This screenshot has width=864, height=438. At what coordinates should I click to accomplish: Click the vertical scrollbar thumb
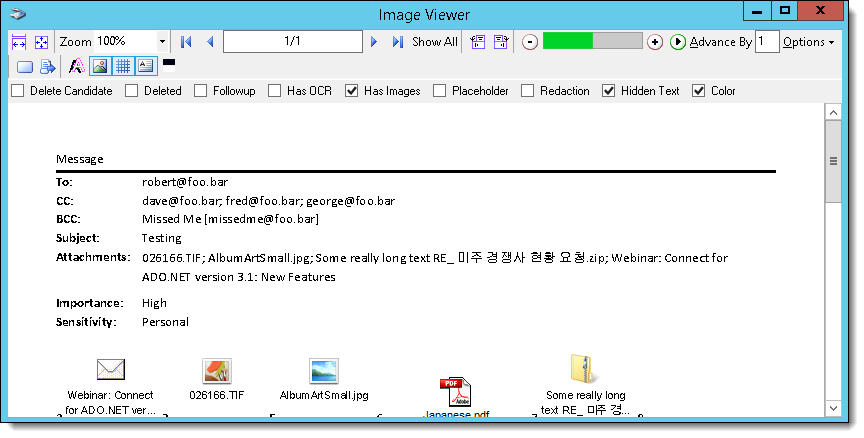coord(833,161)
